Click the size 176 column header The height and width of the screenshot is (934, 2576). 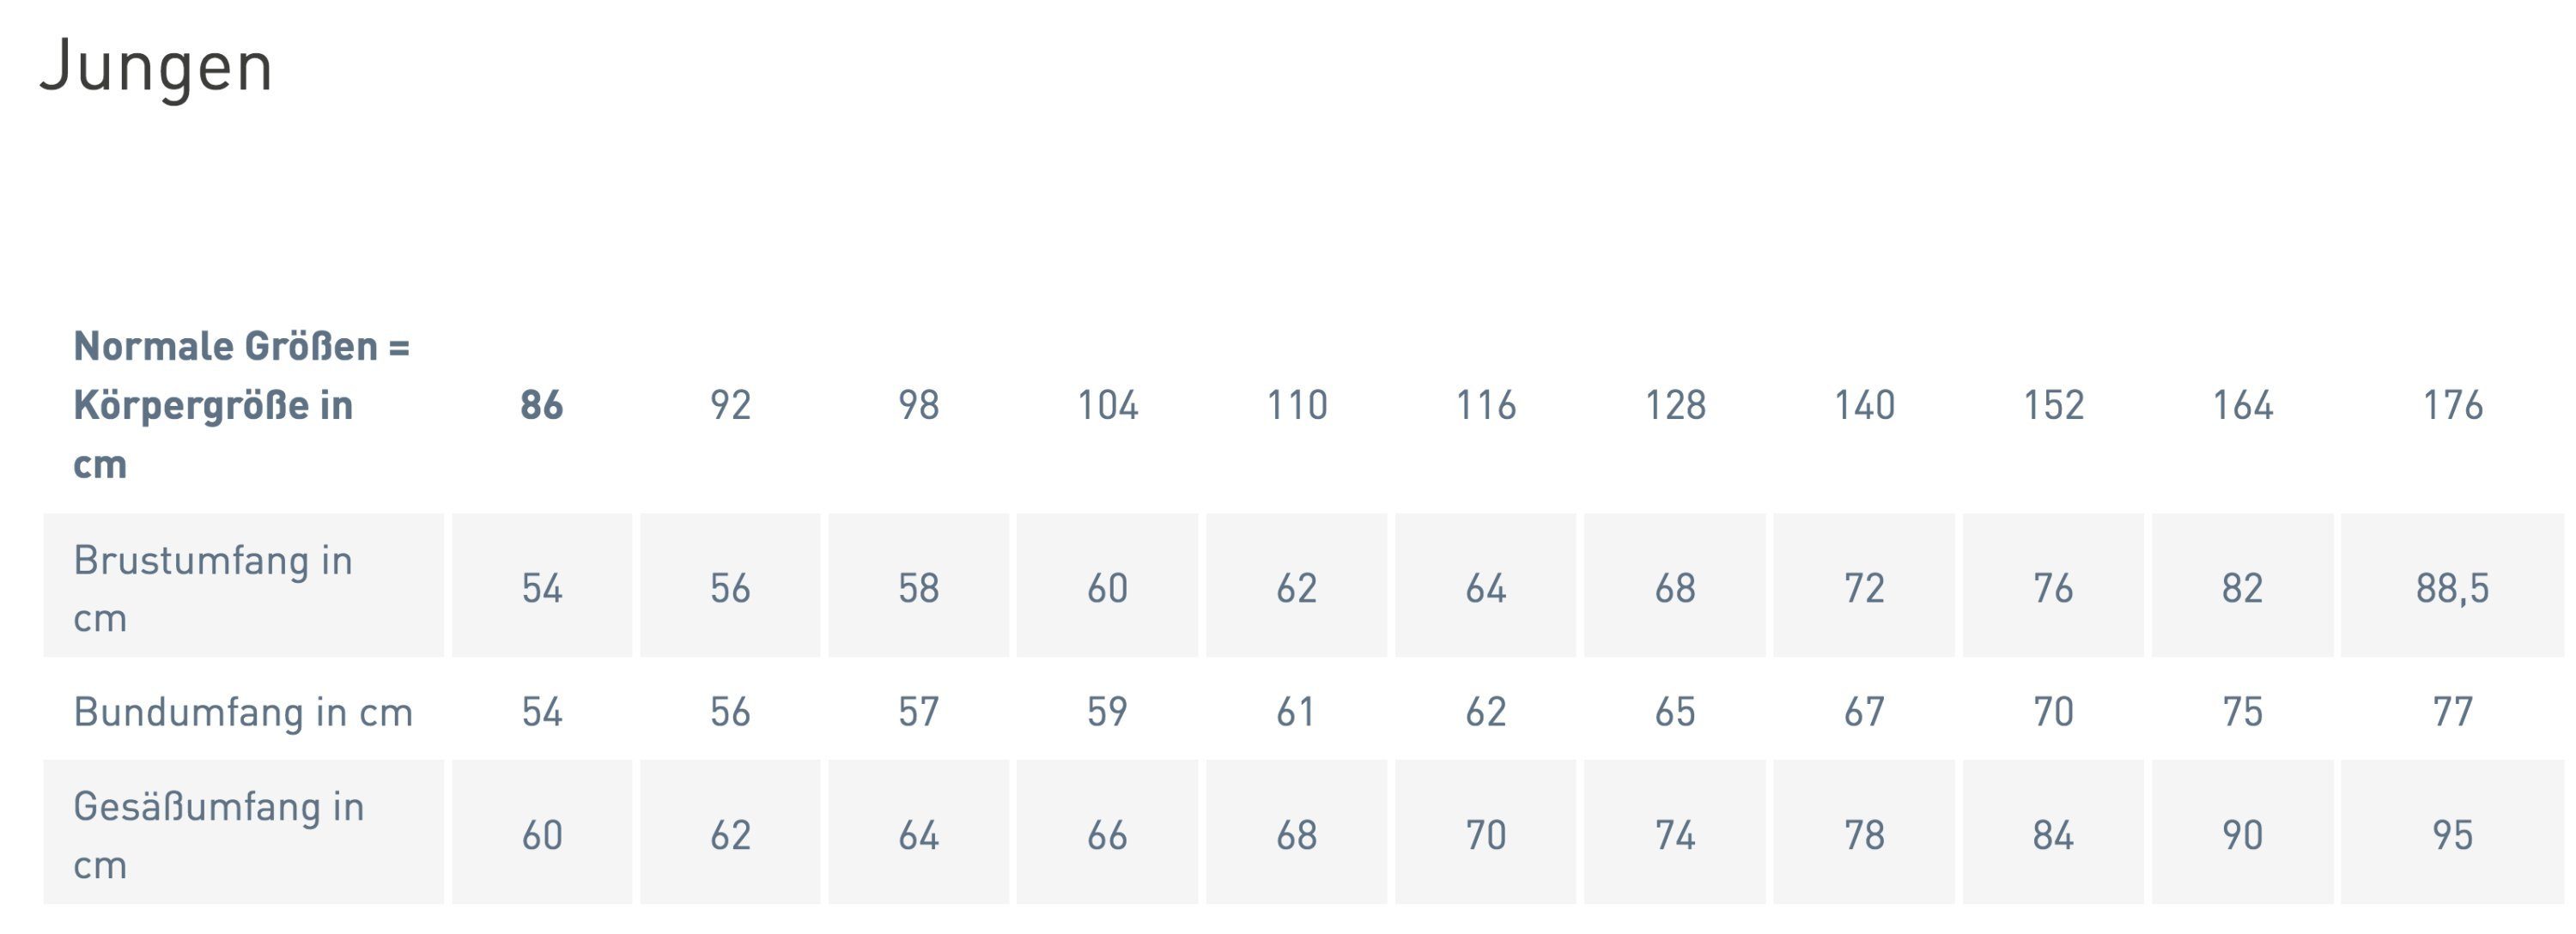click(x=2452, y=405)
